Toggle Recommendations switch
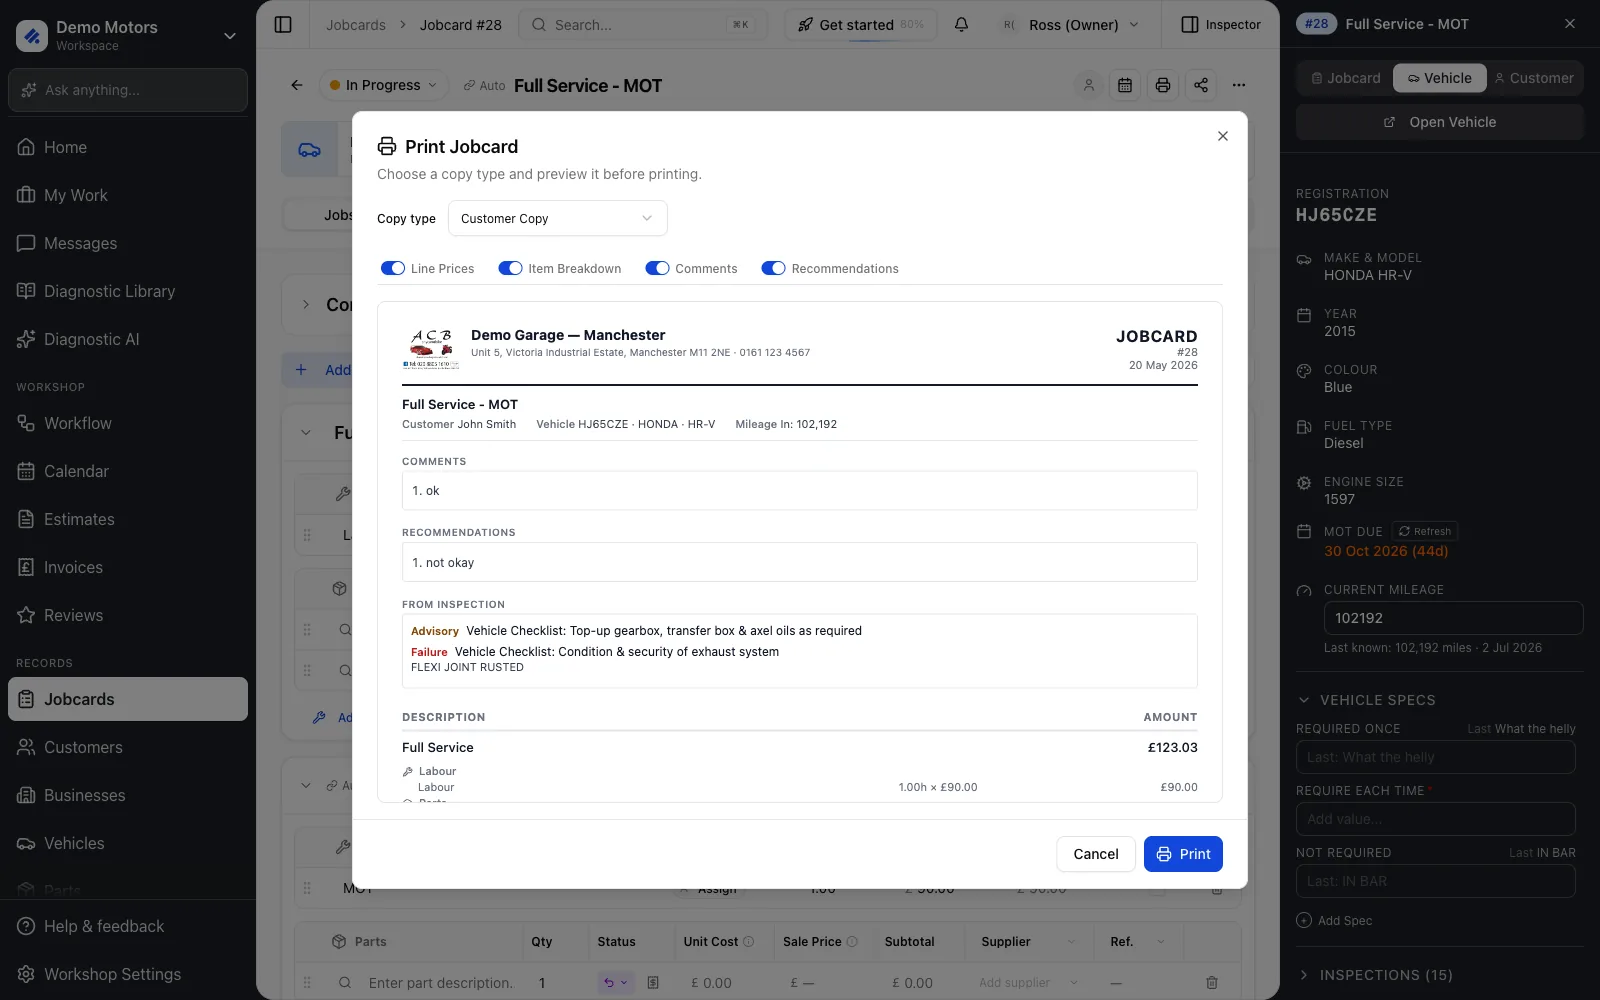1600x1000 pixels. pyautogui.click(x=773, y=268)
